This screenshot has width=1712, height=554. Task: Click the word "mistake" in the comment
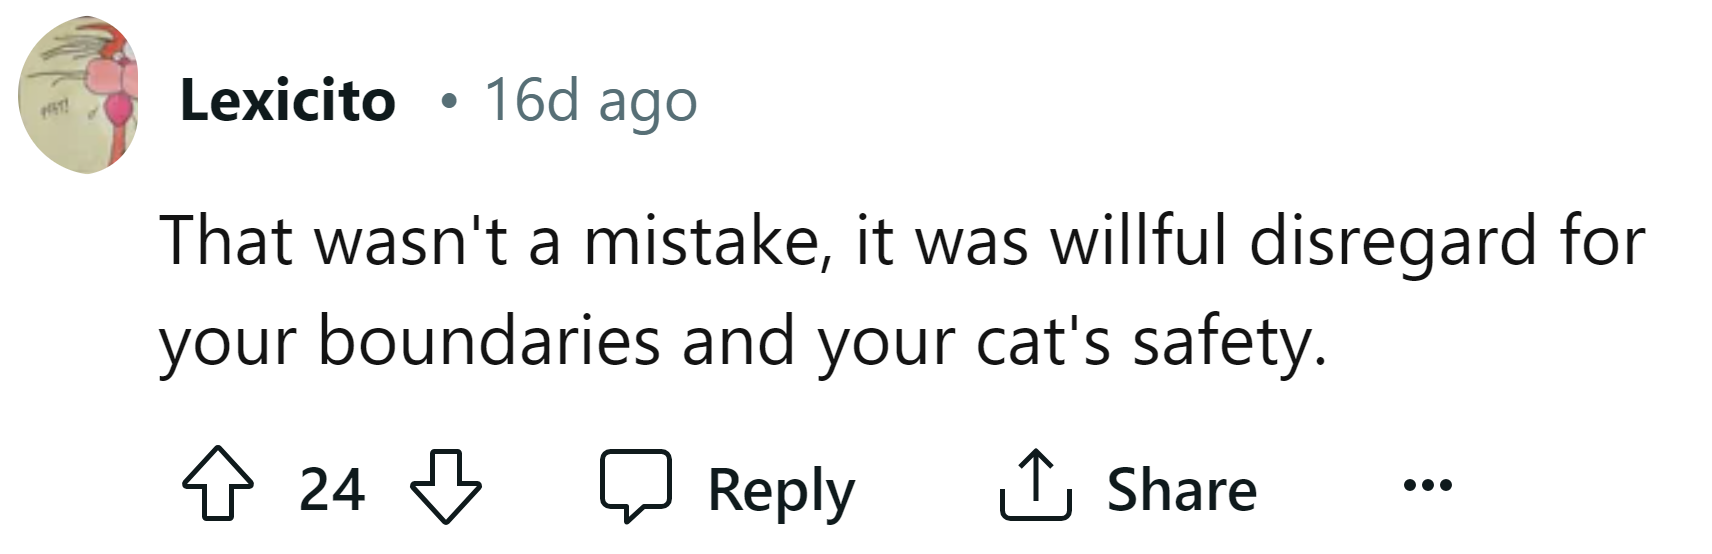tap(699, 243)
